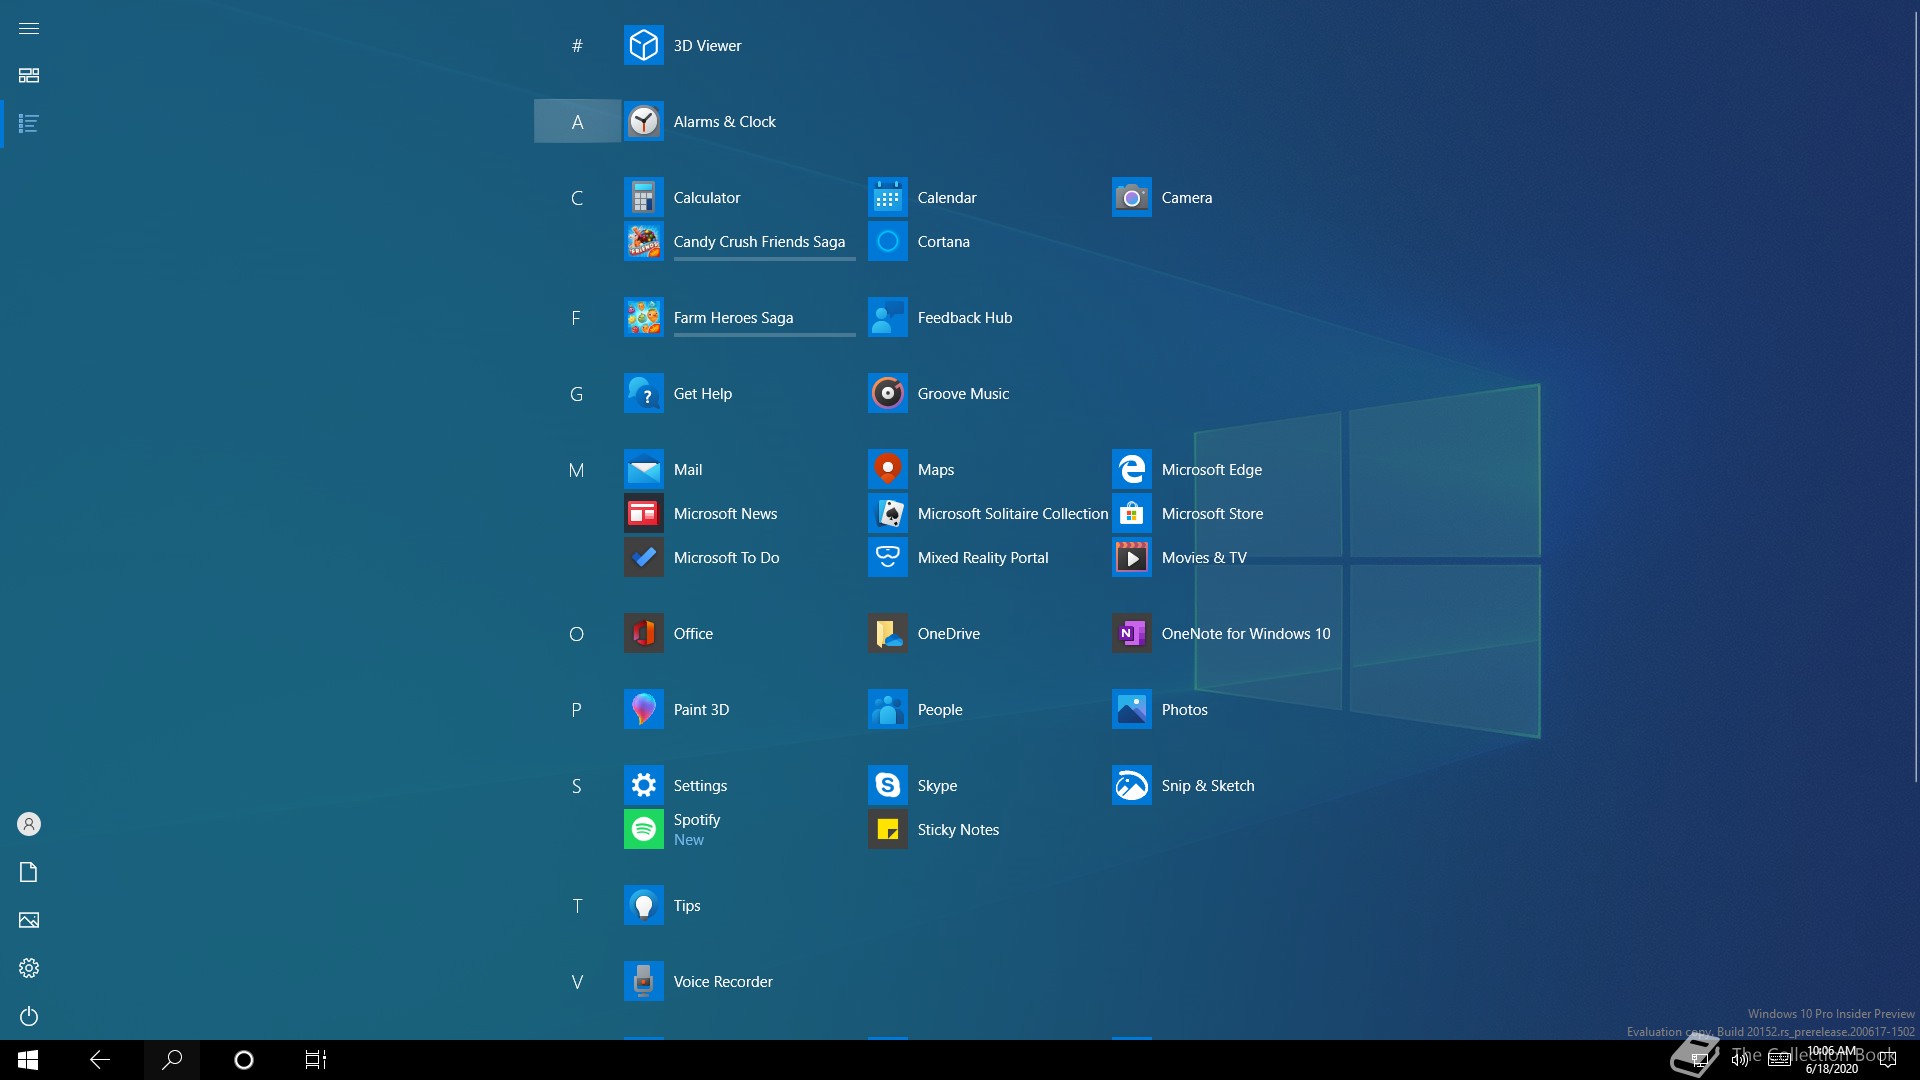Select the letter M section header
Image resolution: width=1920 pixels, height=1080 pixels.
(577, 470)
